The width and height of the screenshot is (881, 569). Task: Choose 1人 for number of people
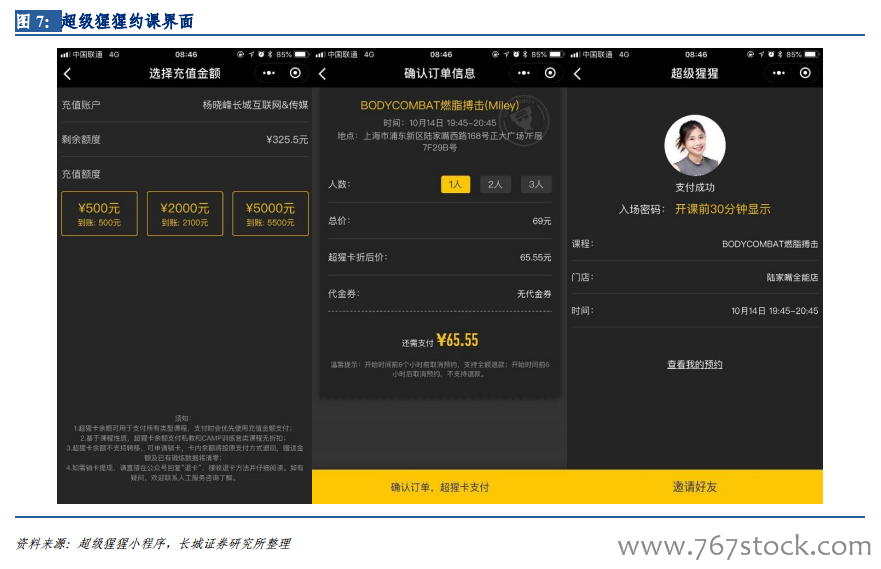coord(455,184)
